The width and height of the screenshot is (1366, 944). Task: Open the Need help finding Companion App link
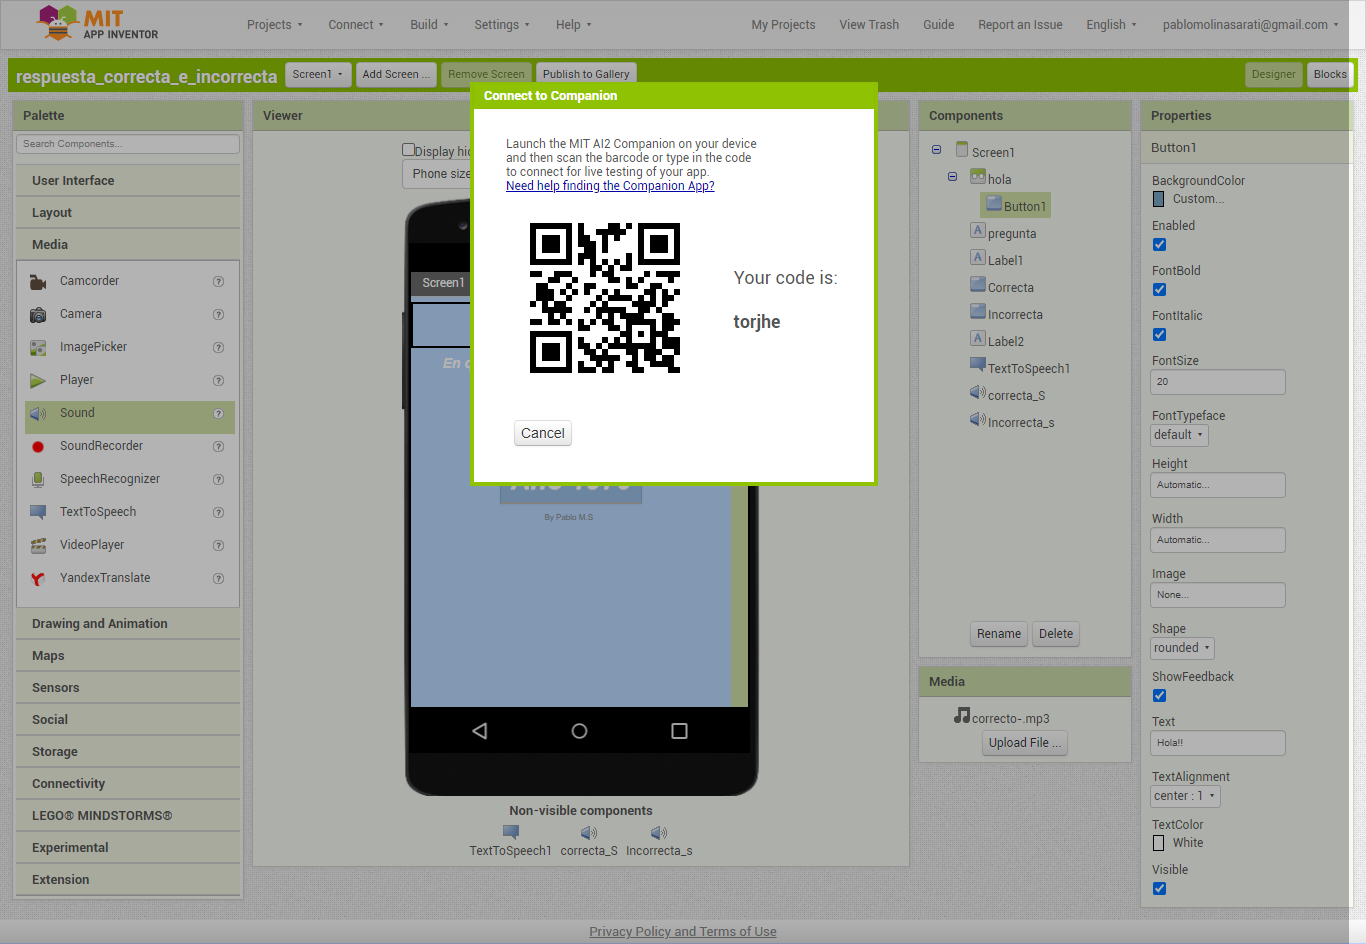pyautogui.click(x=610, y=186)
